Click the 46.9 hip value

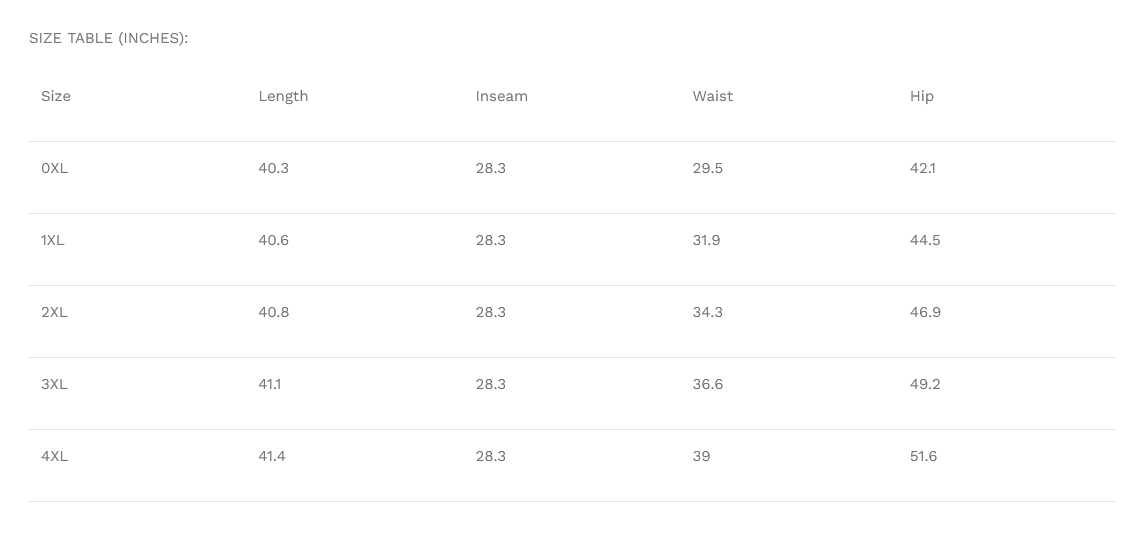925,312
